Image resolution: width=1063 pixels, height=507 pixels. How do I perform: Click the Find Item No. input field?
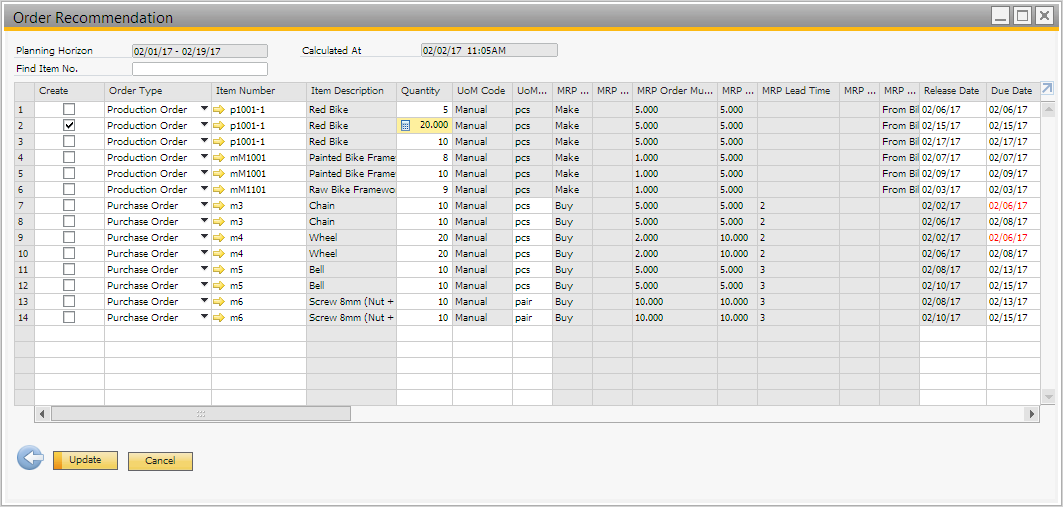[x=199, y=69]
